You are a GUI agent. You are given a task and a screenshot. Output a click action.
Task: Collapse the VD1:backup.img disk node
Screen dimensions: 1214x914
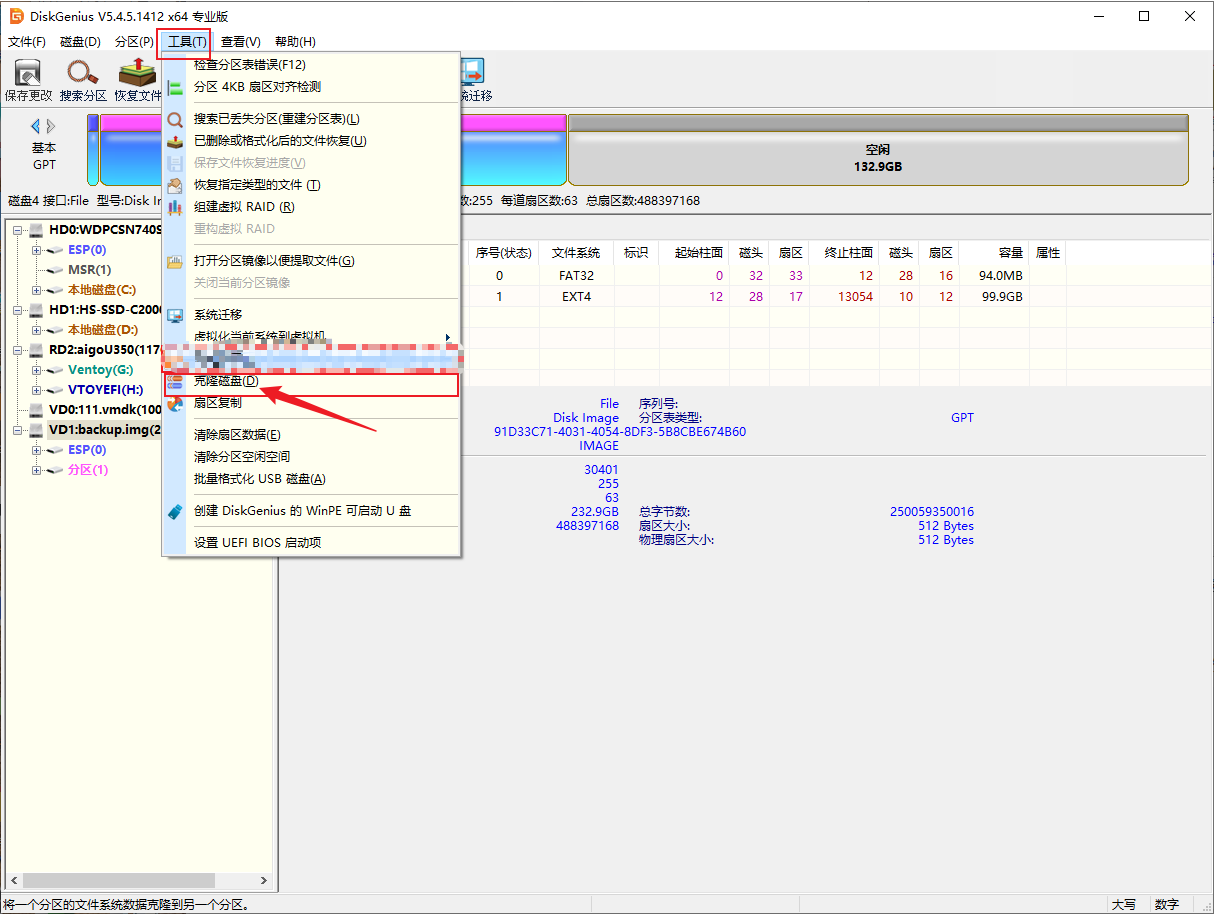click(x=18, y=430)
